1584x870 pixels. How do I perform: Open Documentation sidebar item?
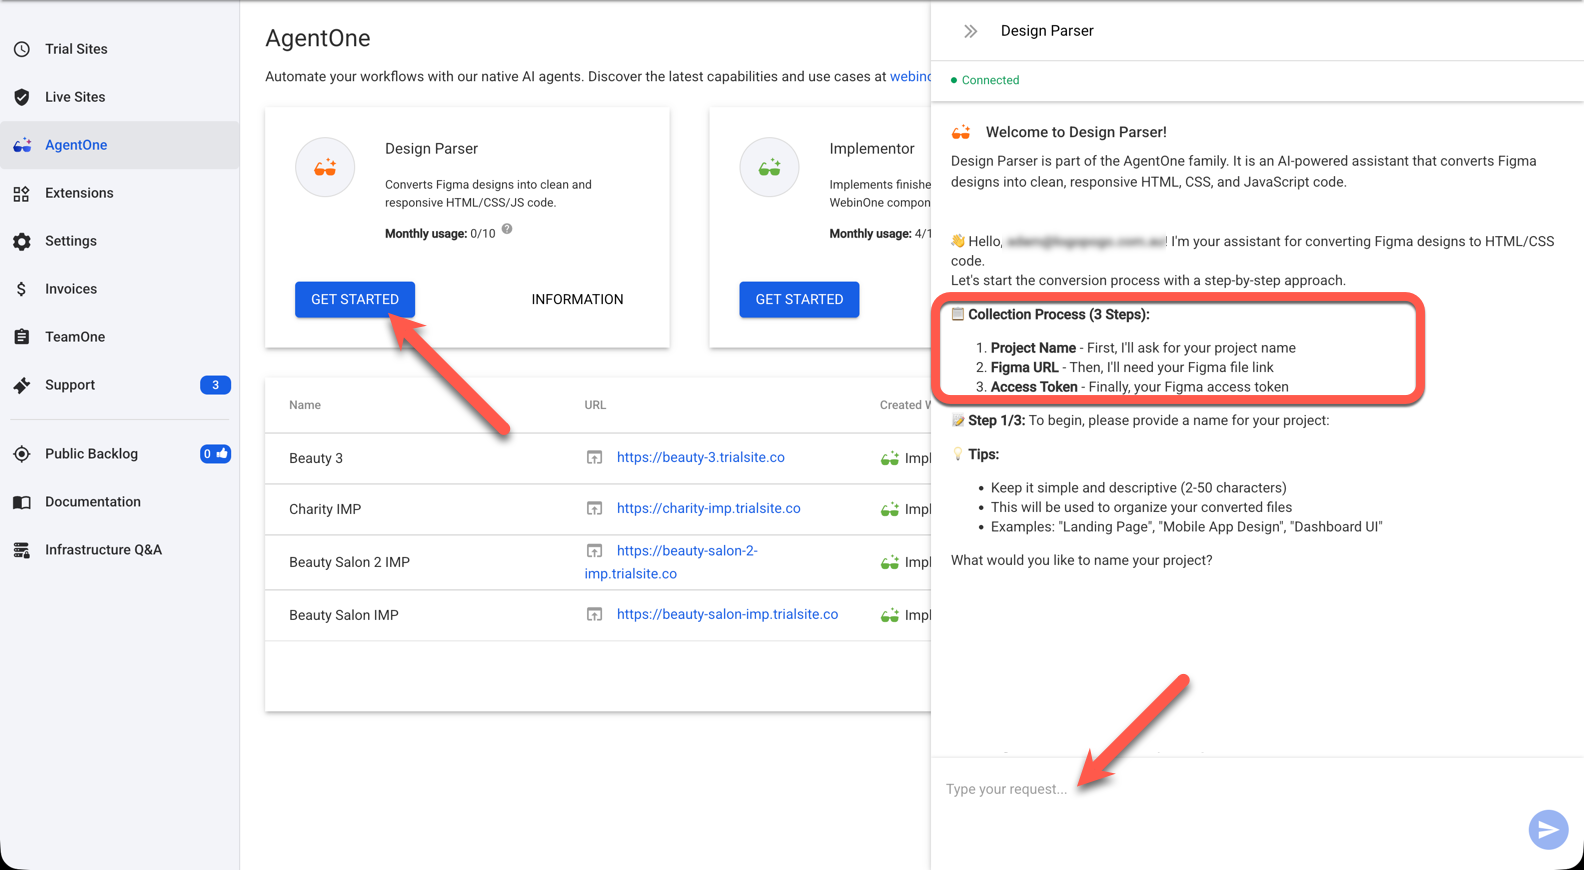[x=120, y=502]
